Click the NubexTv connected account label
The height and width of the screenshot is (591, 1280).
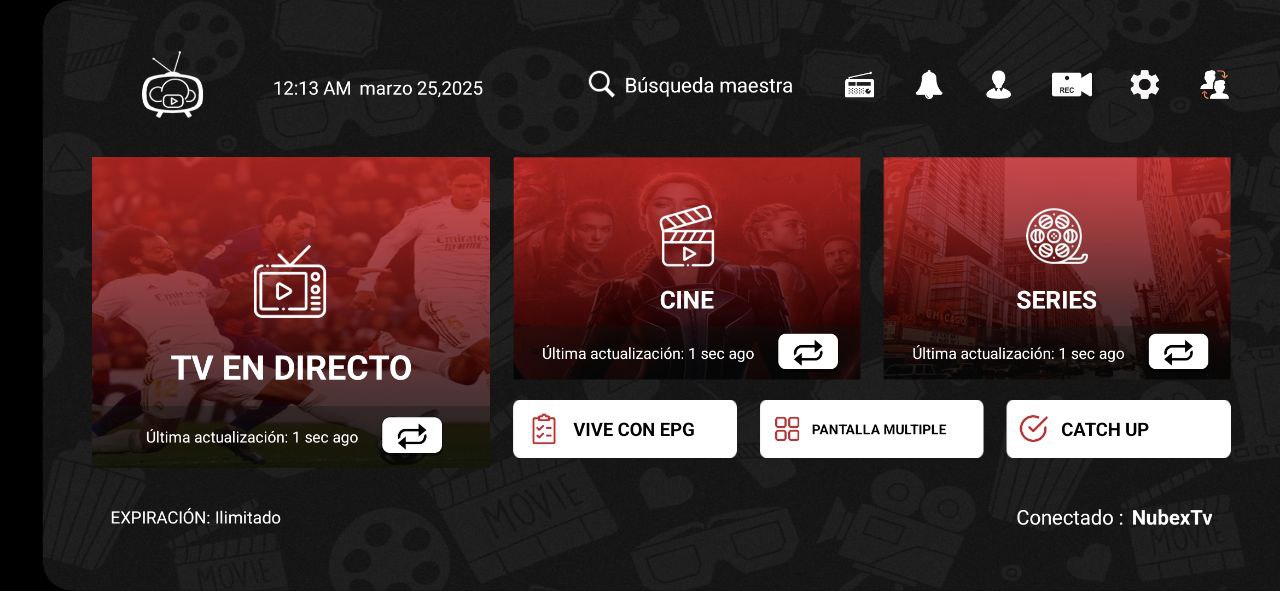point(1172,518)
